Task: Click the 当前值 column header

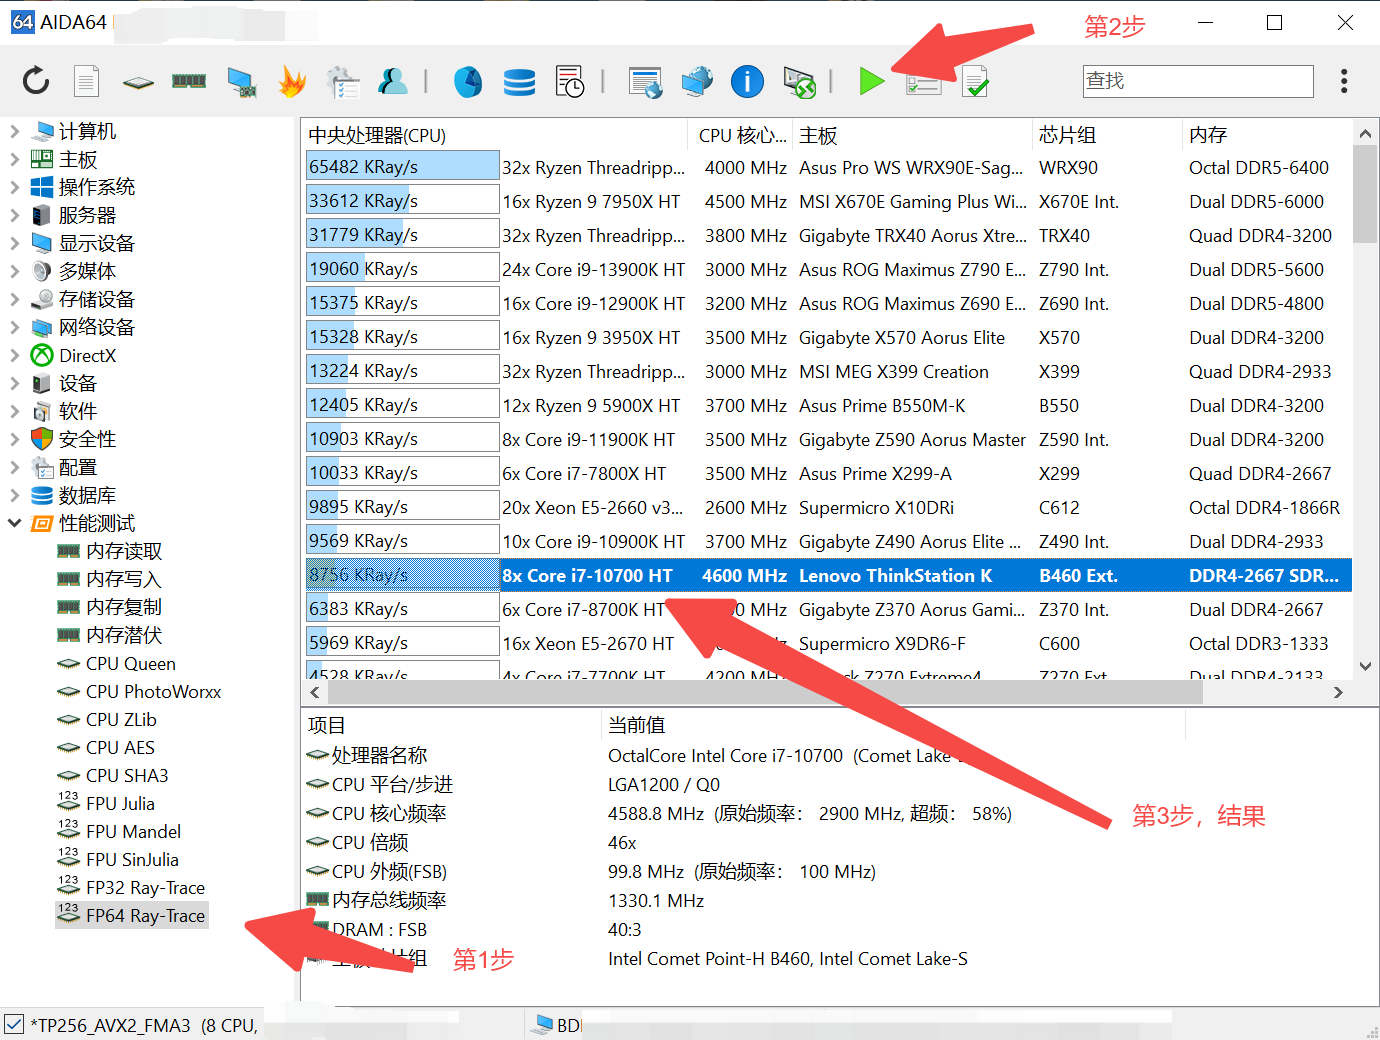Action: tap(893, 725)
